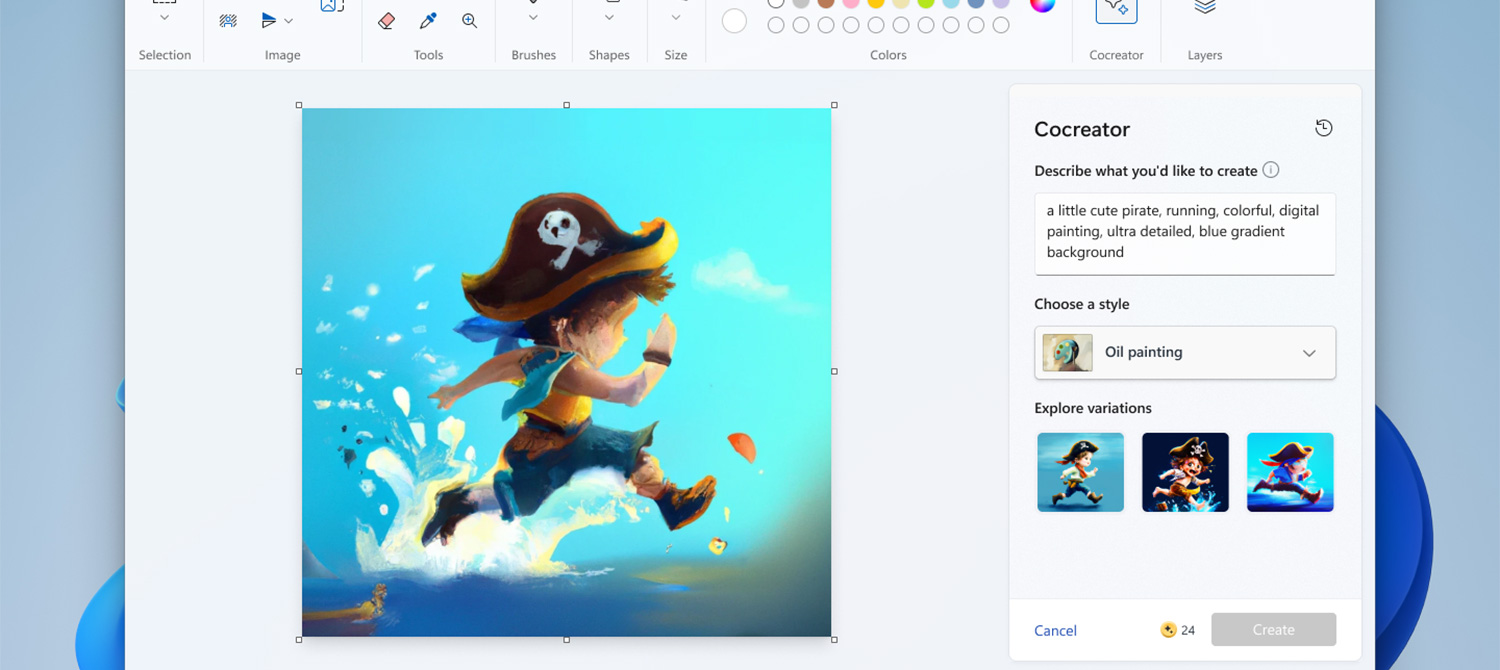Open the Cocreator generation history

pyautogui.click(x=1323, y=128)
